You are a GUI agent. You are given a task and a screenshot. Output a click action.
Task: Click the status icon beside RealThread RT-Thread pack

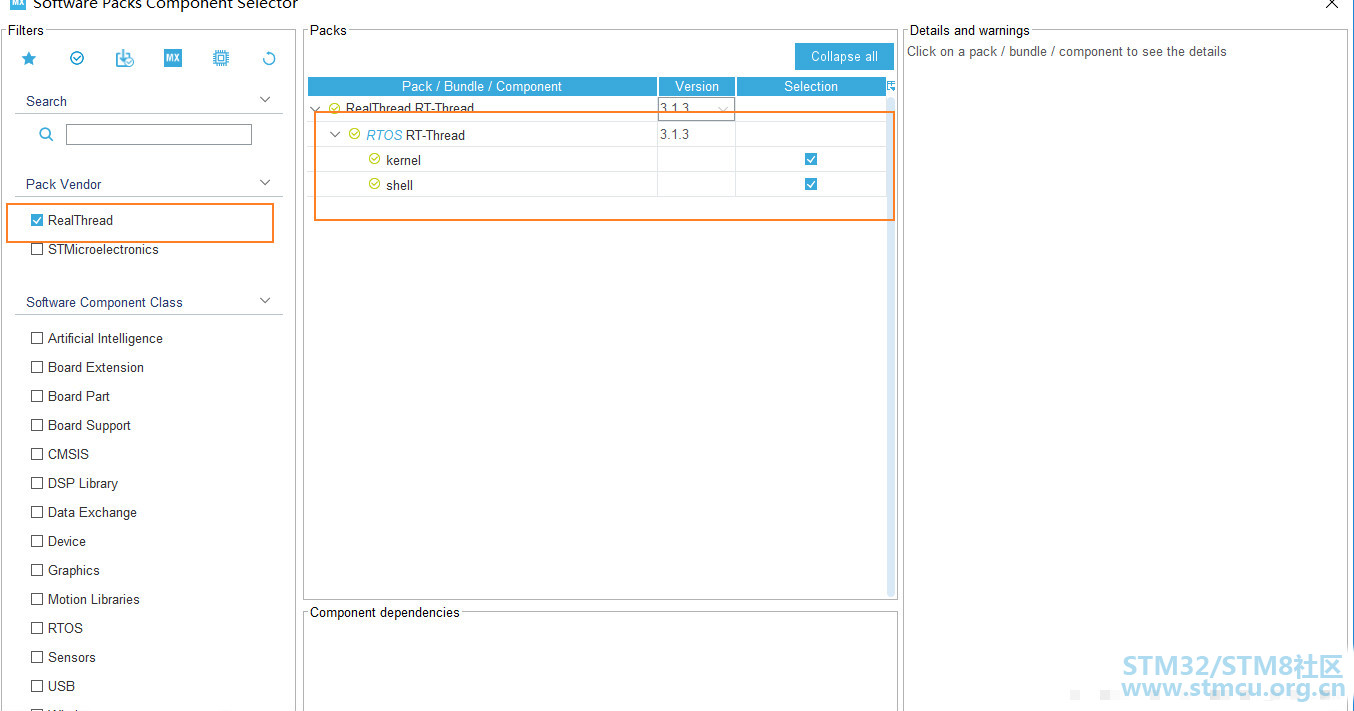[334, 108]
